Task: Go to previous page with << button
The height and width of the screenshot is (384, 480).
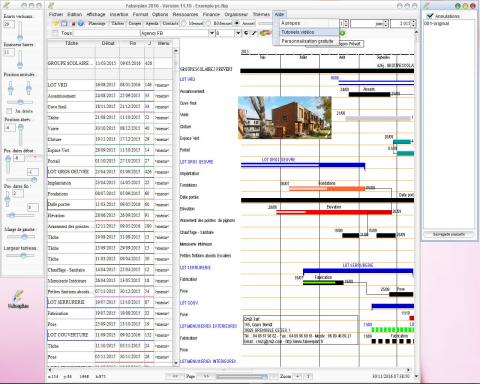Action: pyautogui.click(x=175, y=376)
